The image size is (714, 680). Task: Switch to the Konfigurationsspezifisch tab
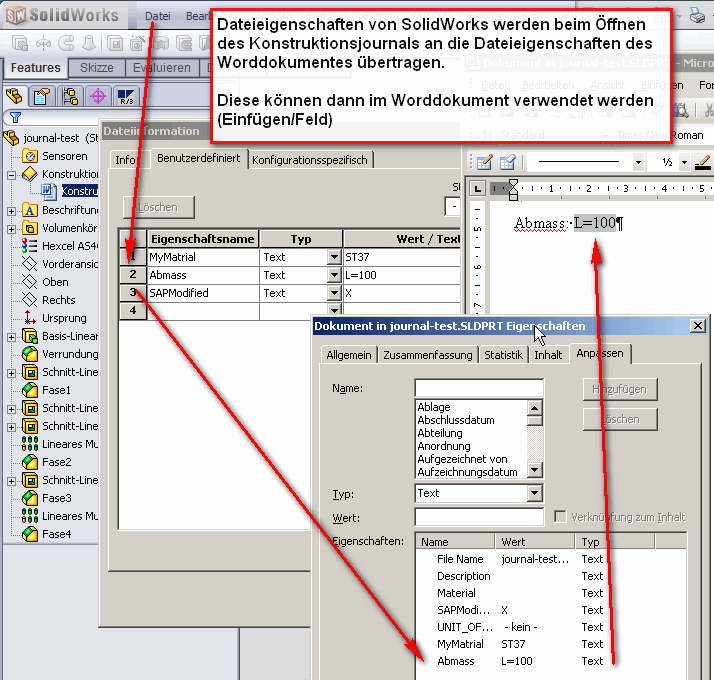(x=310, y=160)
